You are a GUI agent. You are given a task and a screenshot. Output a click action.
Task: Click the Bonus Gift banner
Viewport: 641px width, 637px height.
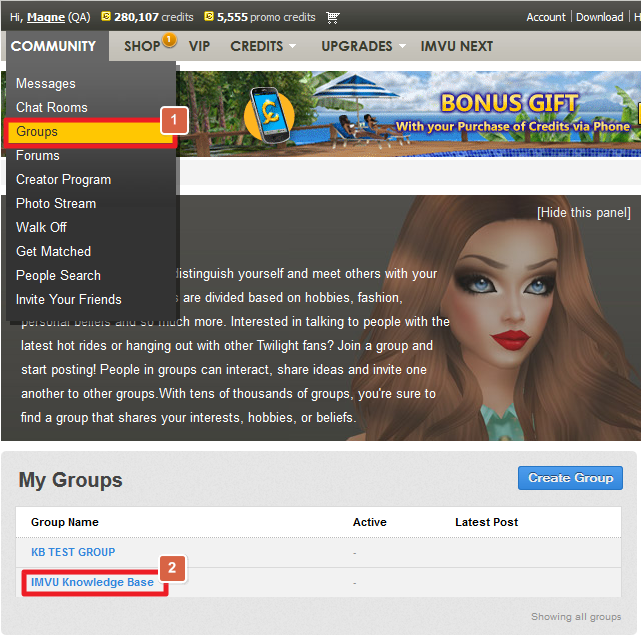pos(409,114)
